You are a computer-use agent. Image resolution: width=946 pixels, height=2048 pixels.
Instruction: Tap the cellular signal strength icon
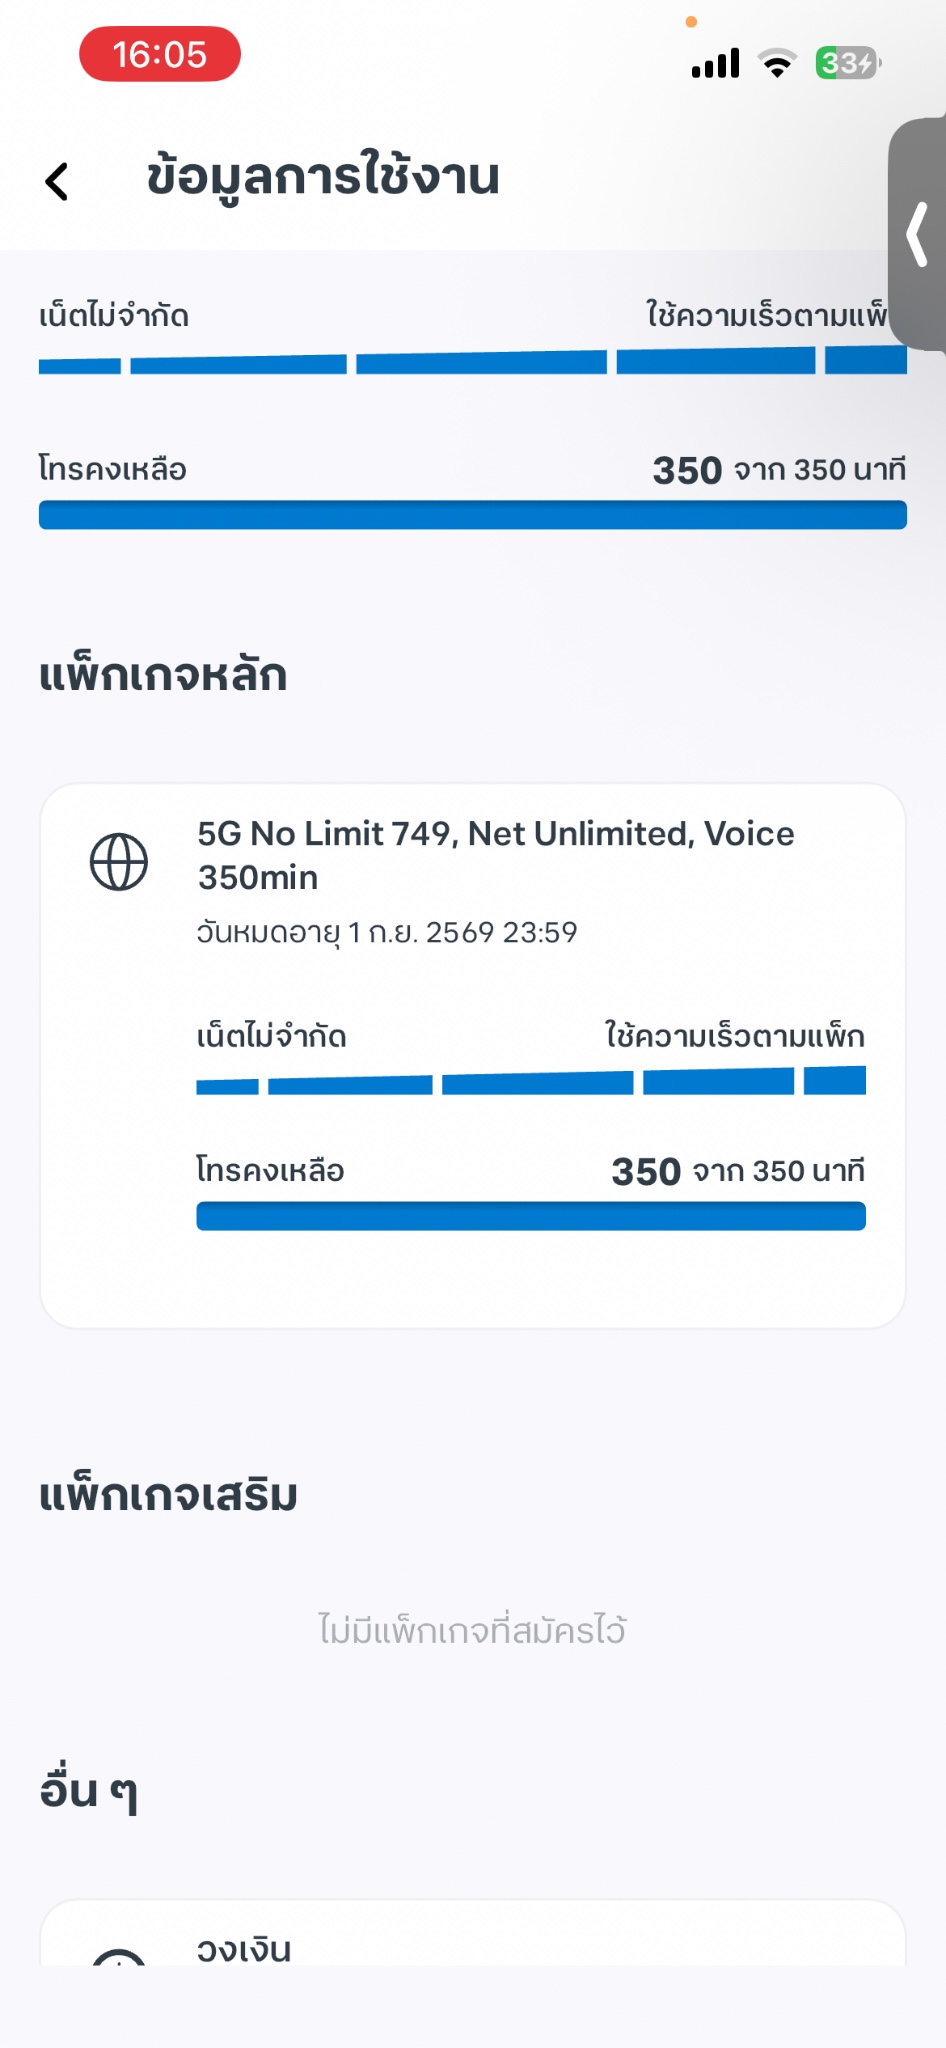coord(715,64)
